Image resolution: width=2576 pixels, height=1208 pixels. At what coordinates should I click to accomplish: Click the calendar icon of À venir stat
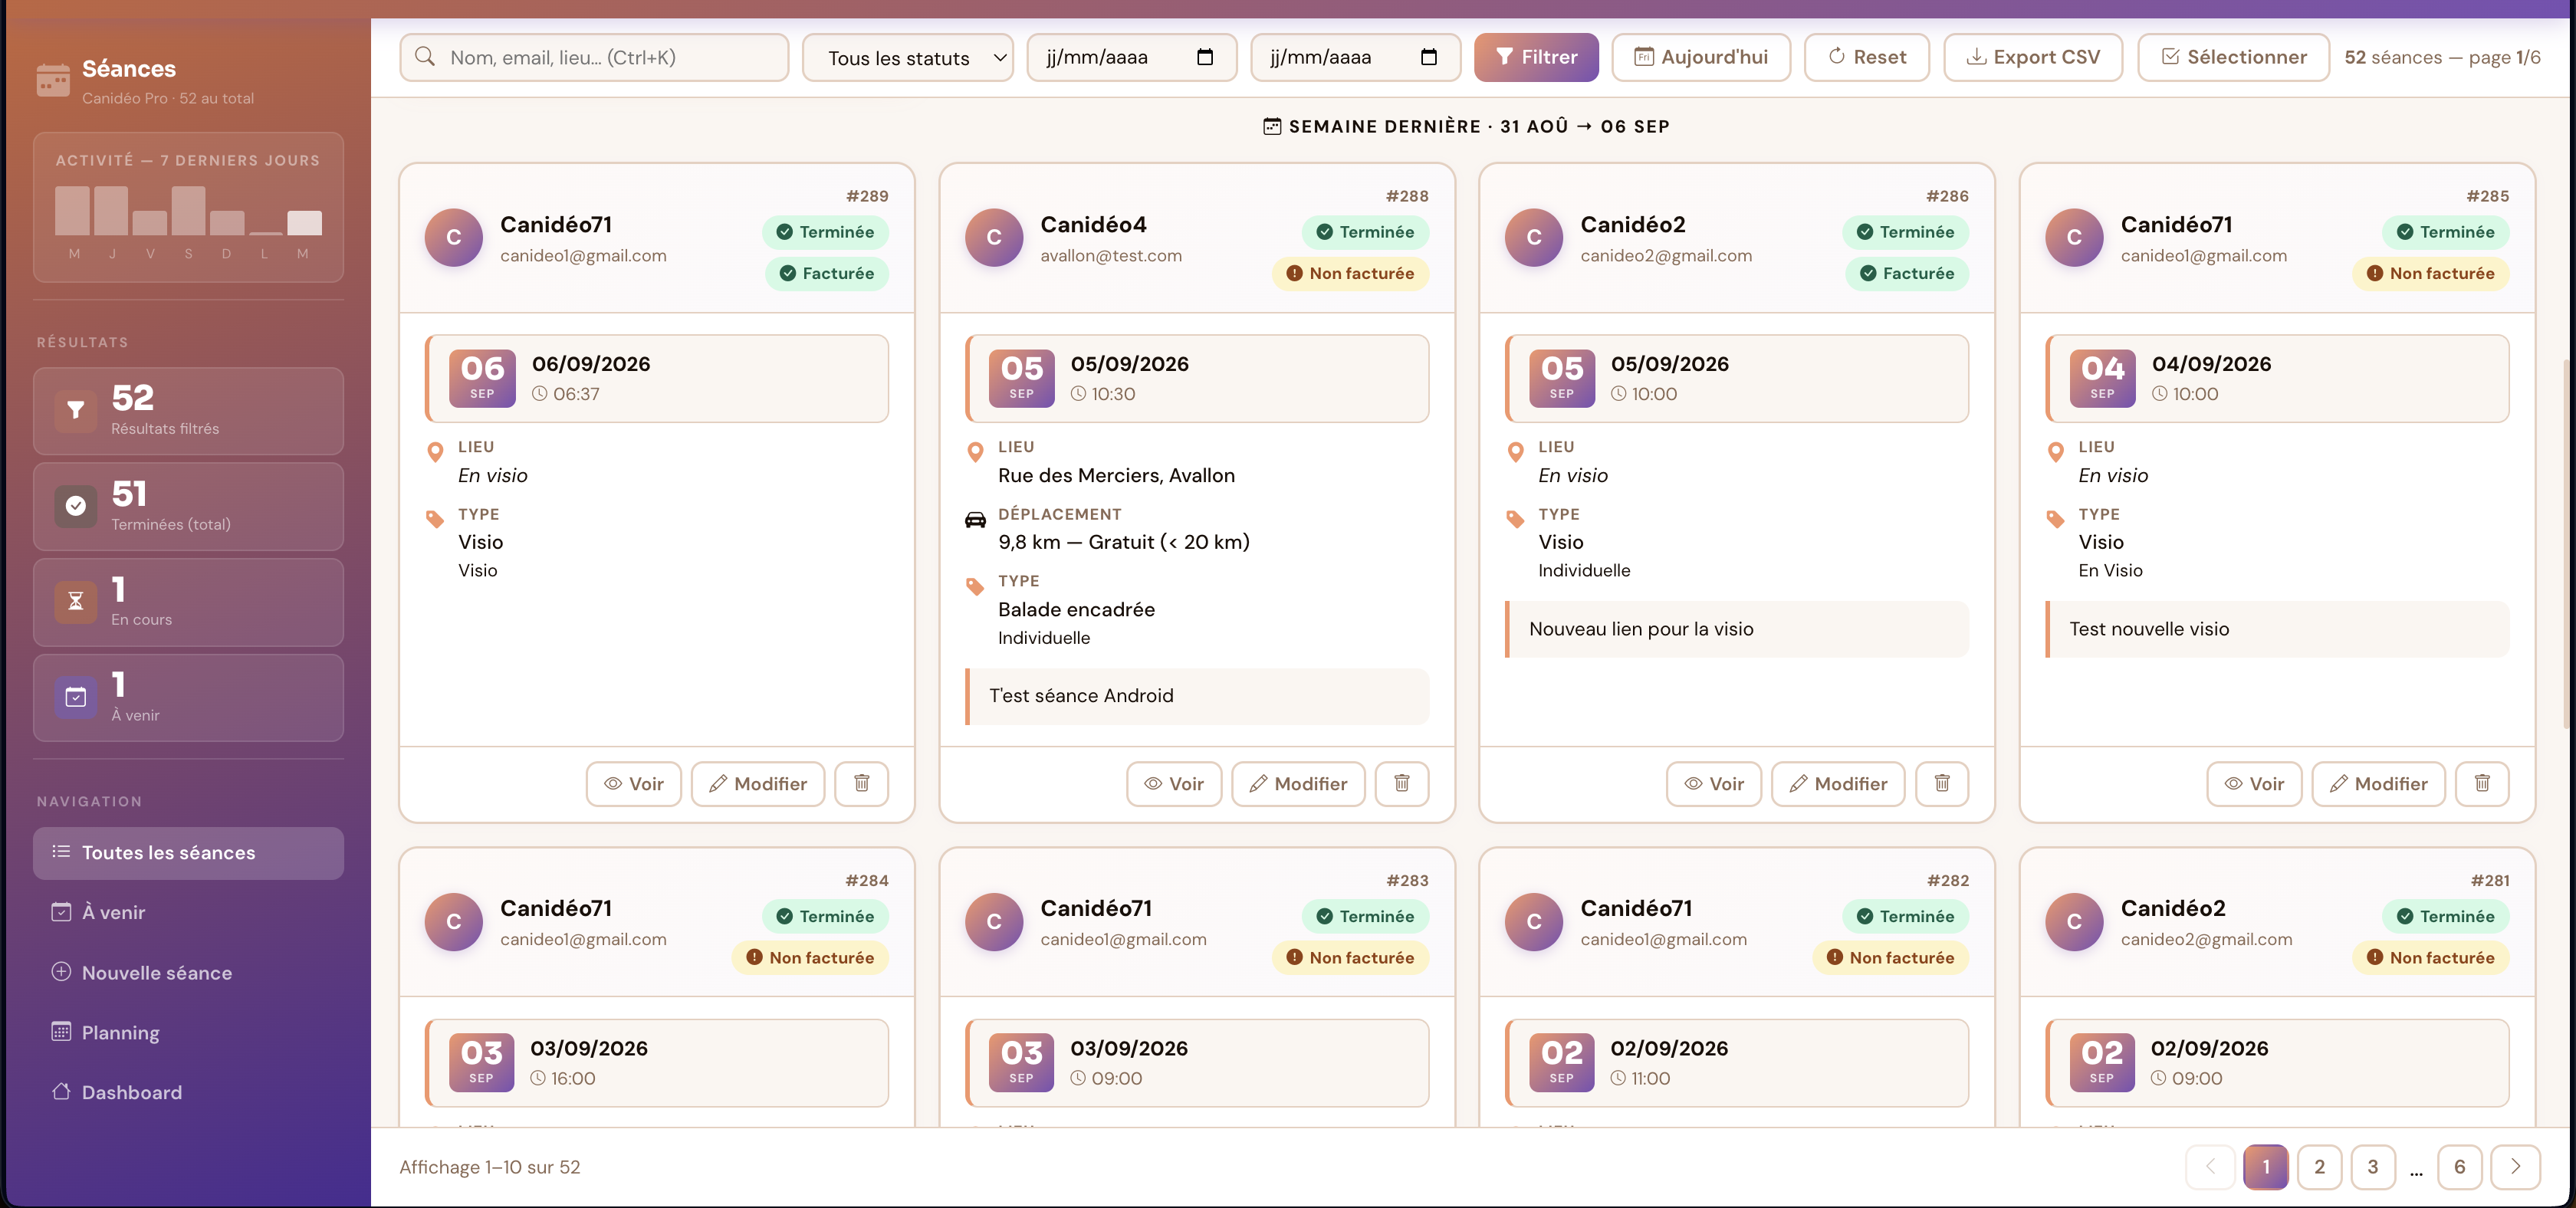(x=75, y=697)
